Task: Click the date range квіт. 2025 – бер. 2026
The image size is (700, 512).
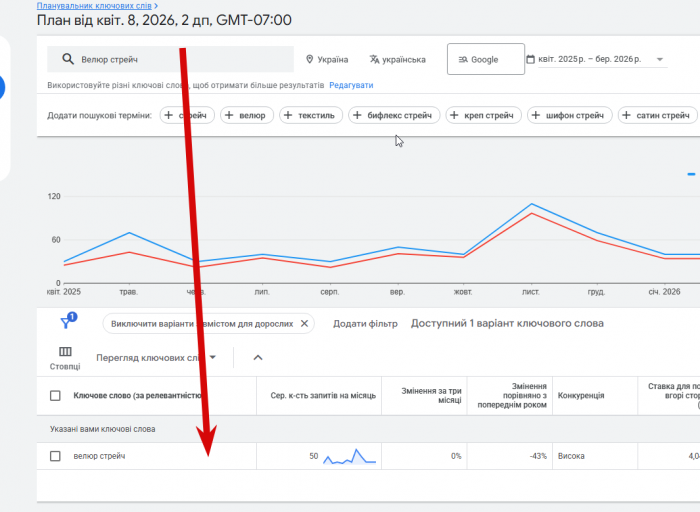Action: pos(589,59)
